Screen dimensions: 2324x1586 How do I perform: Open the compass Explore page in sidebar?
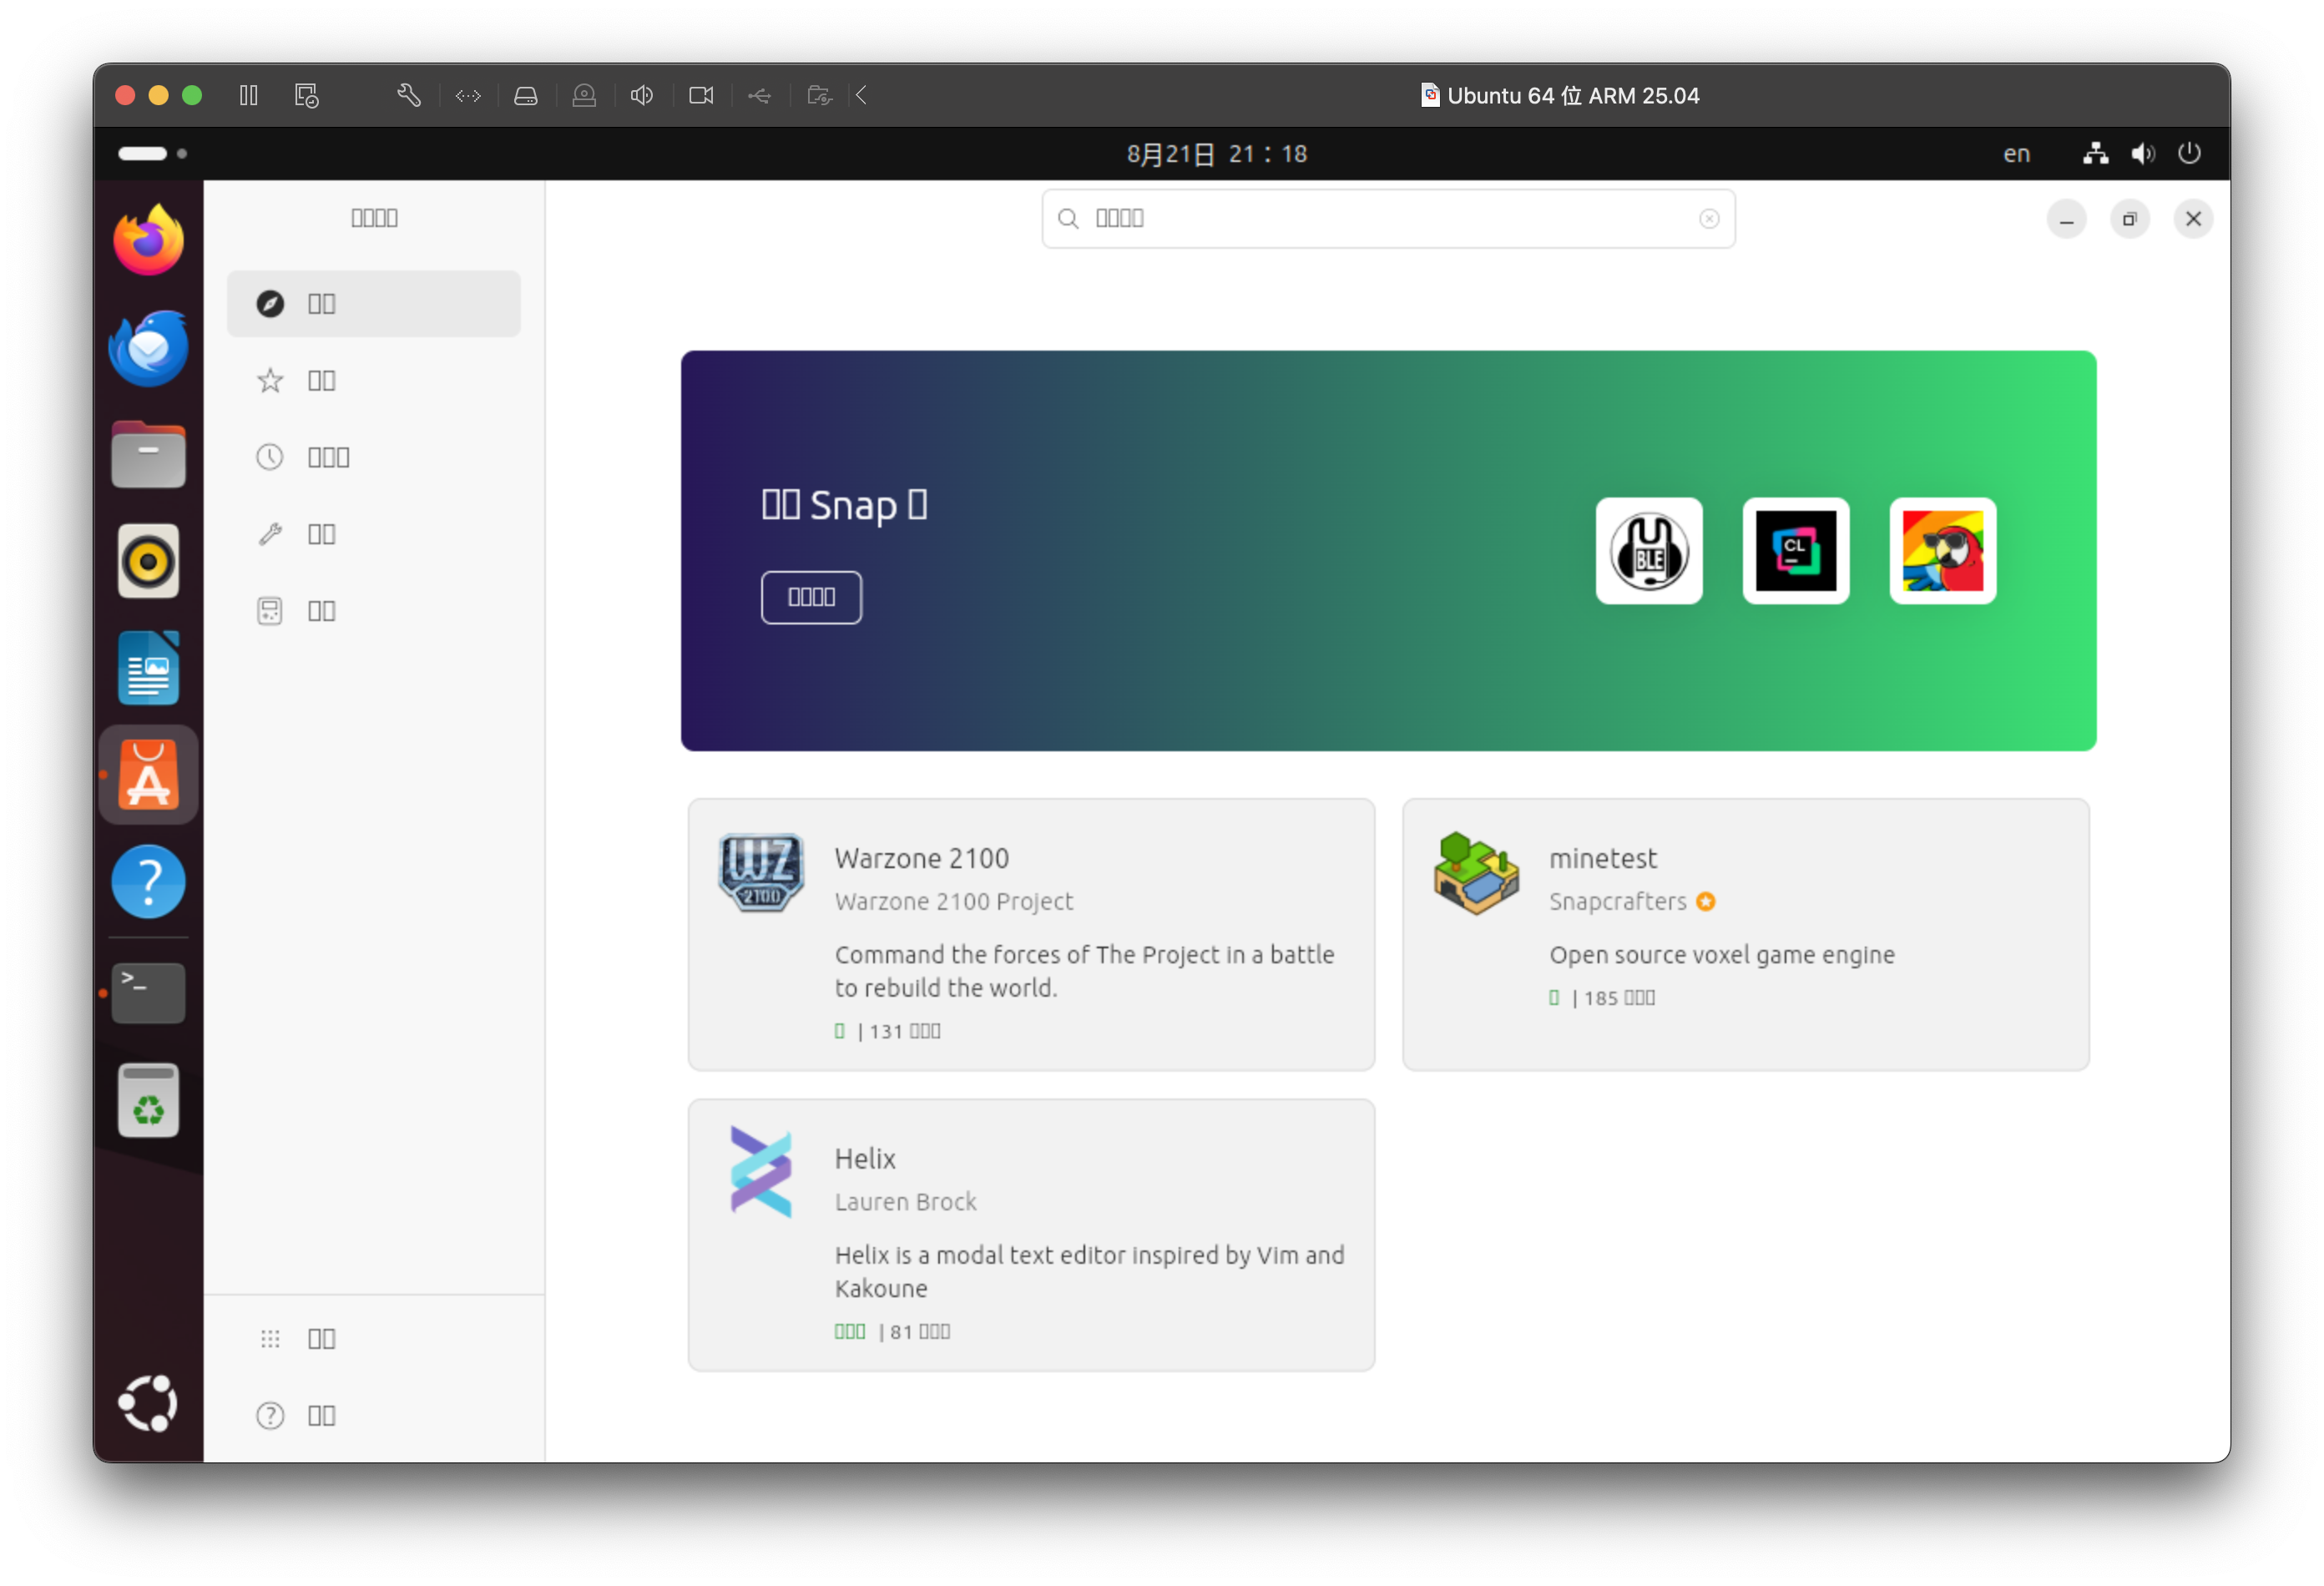[373, 303]
